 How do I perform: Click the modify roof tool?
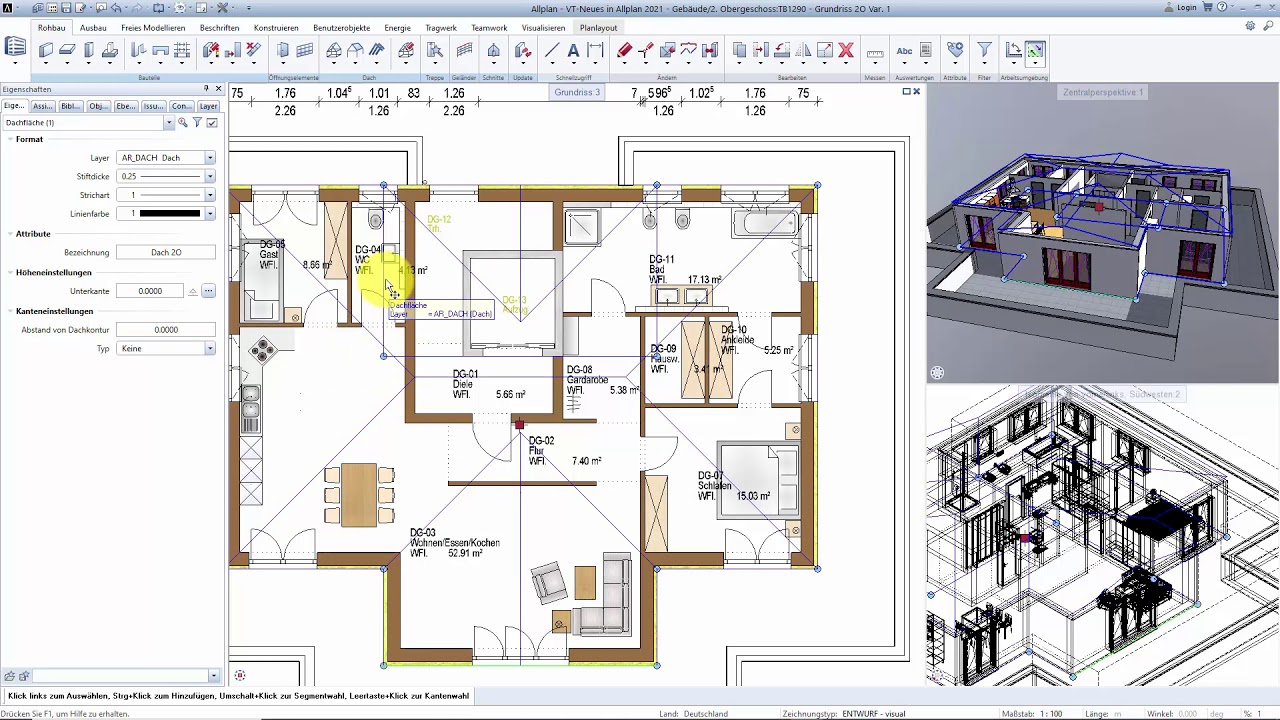tap(406, 50)
